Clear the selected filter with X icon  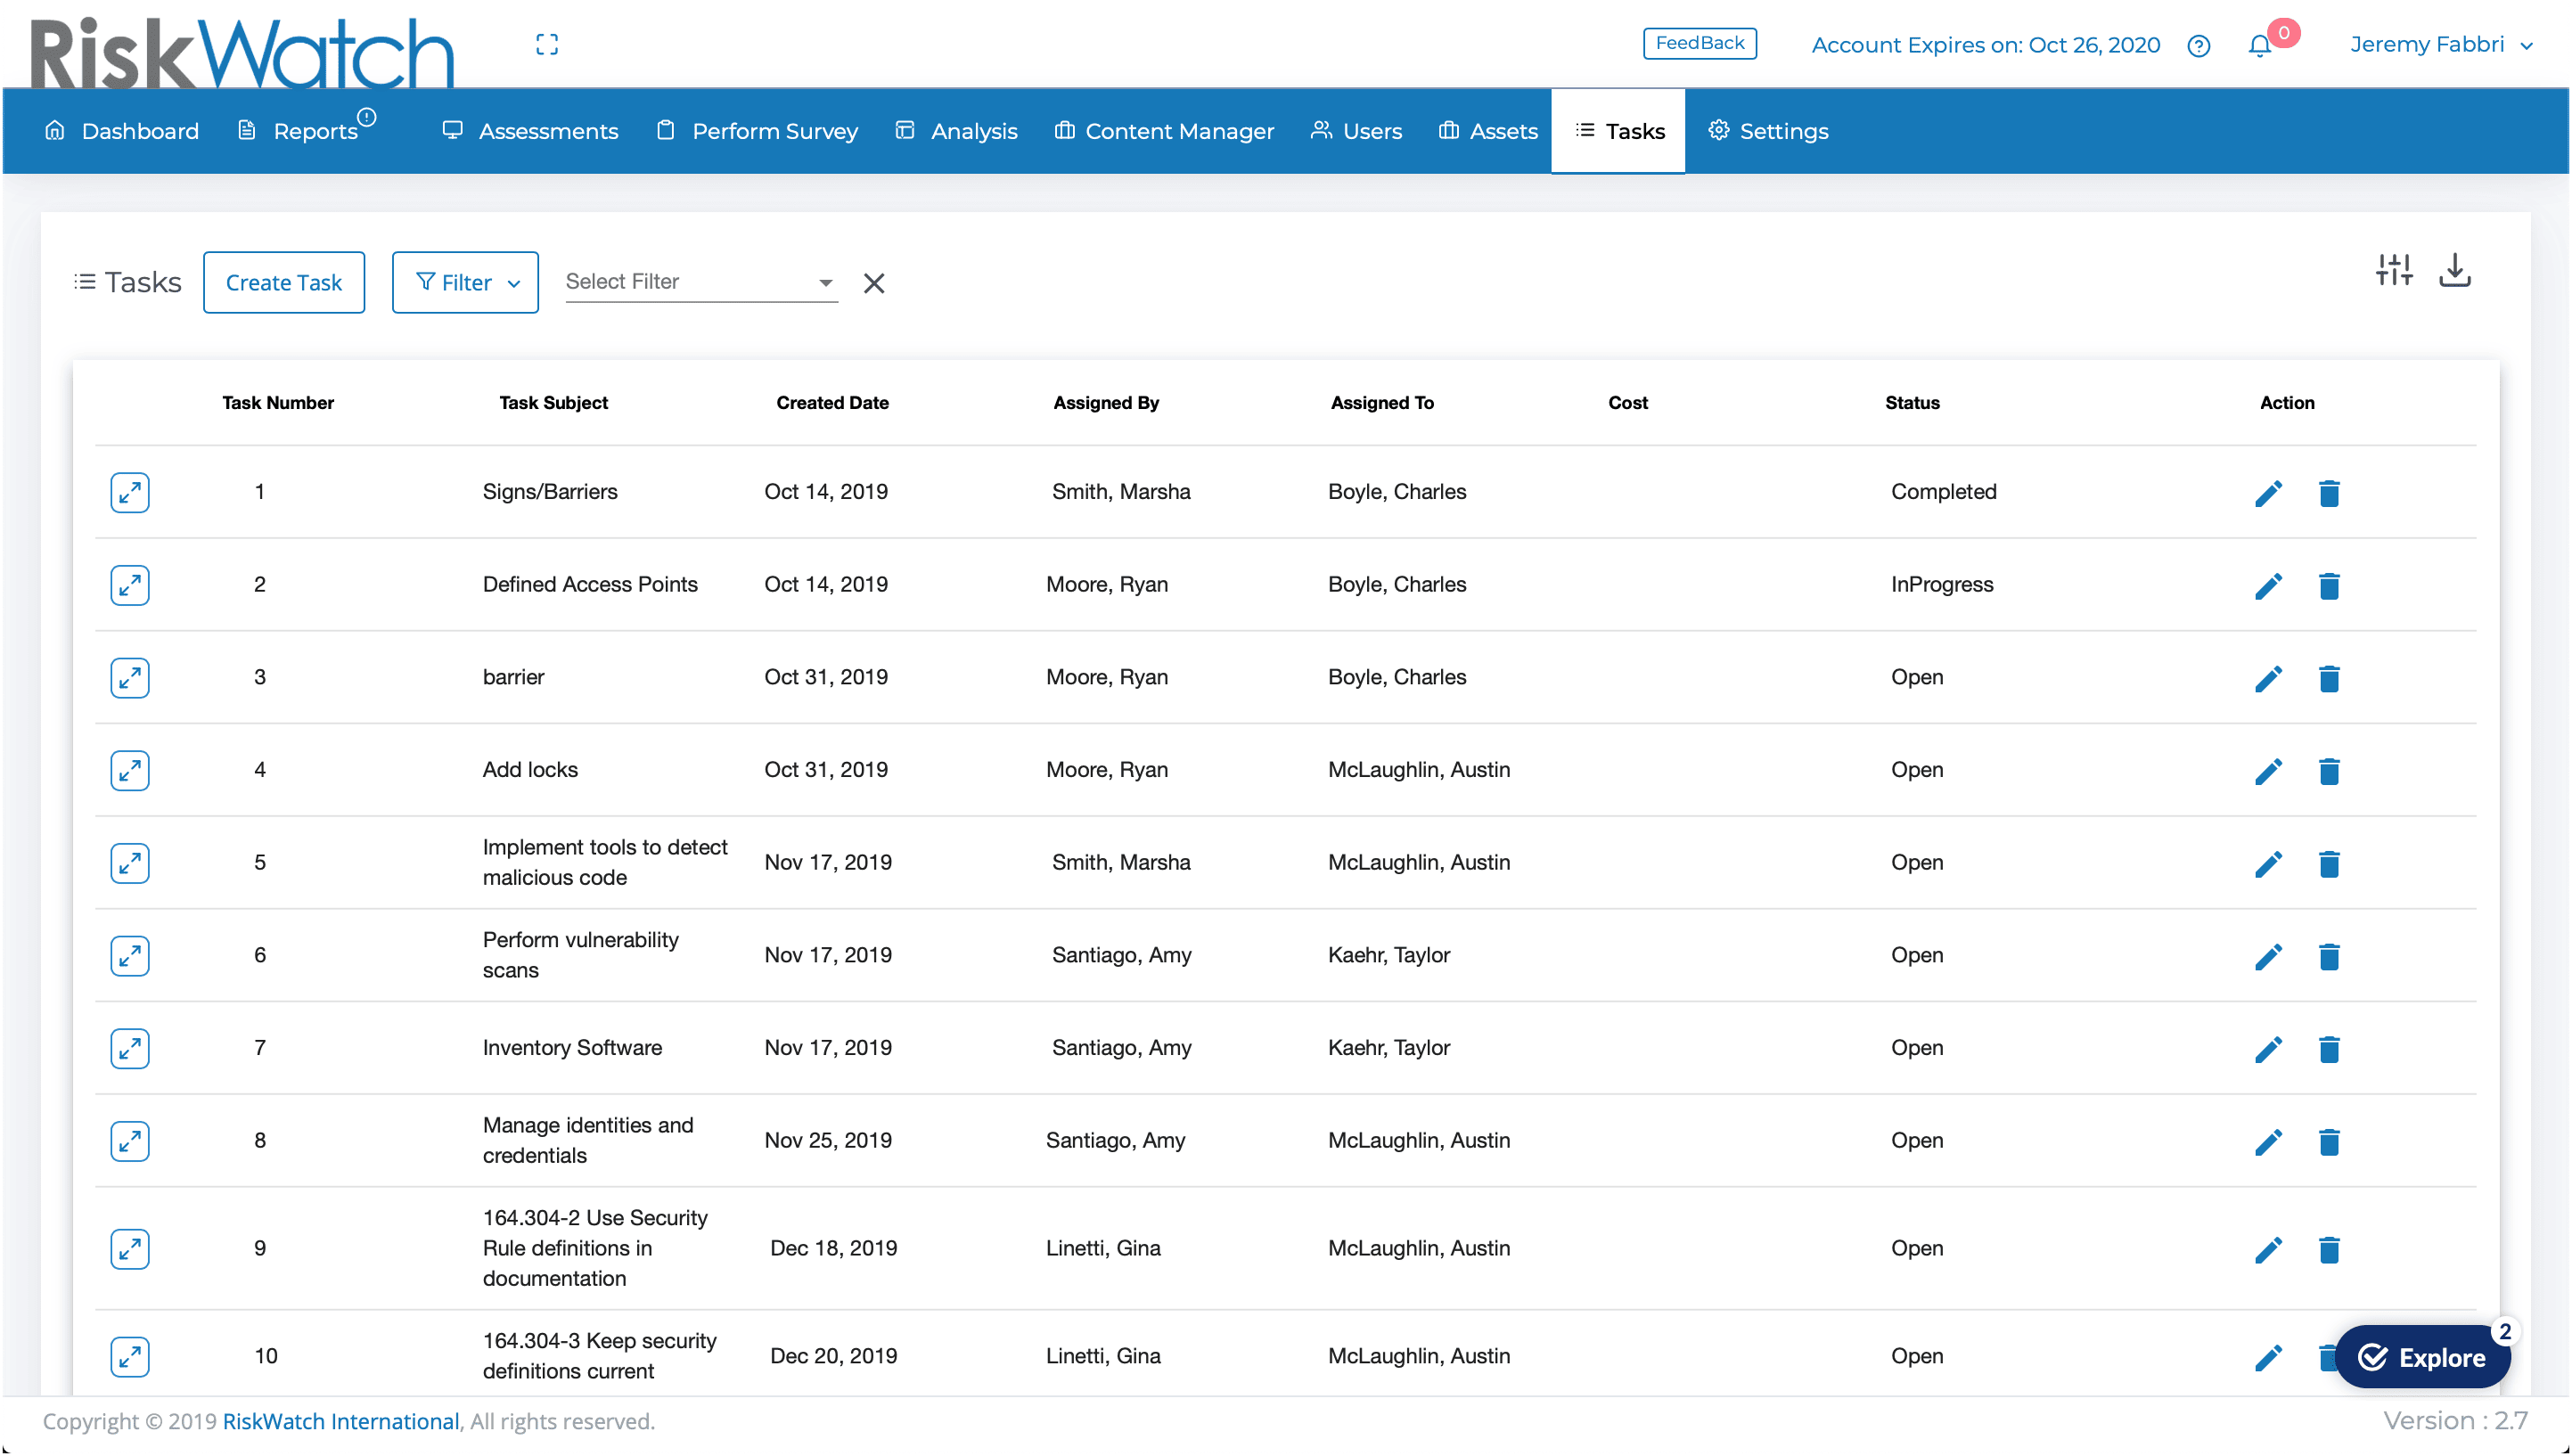[874, 284]
